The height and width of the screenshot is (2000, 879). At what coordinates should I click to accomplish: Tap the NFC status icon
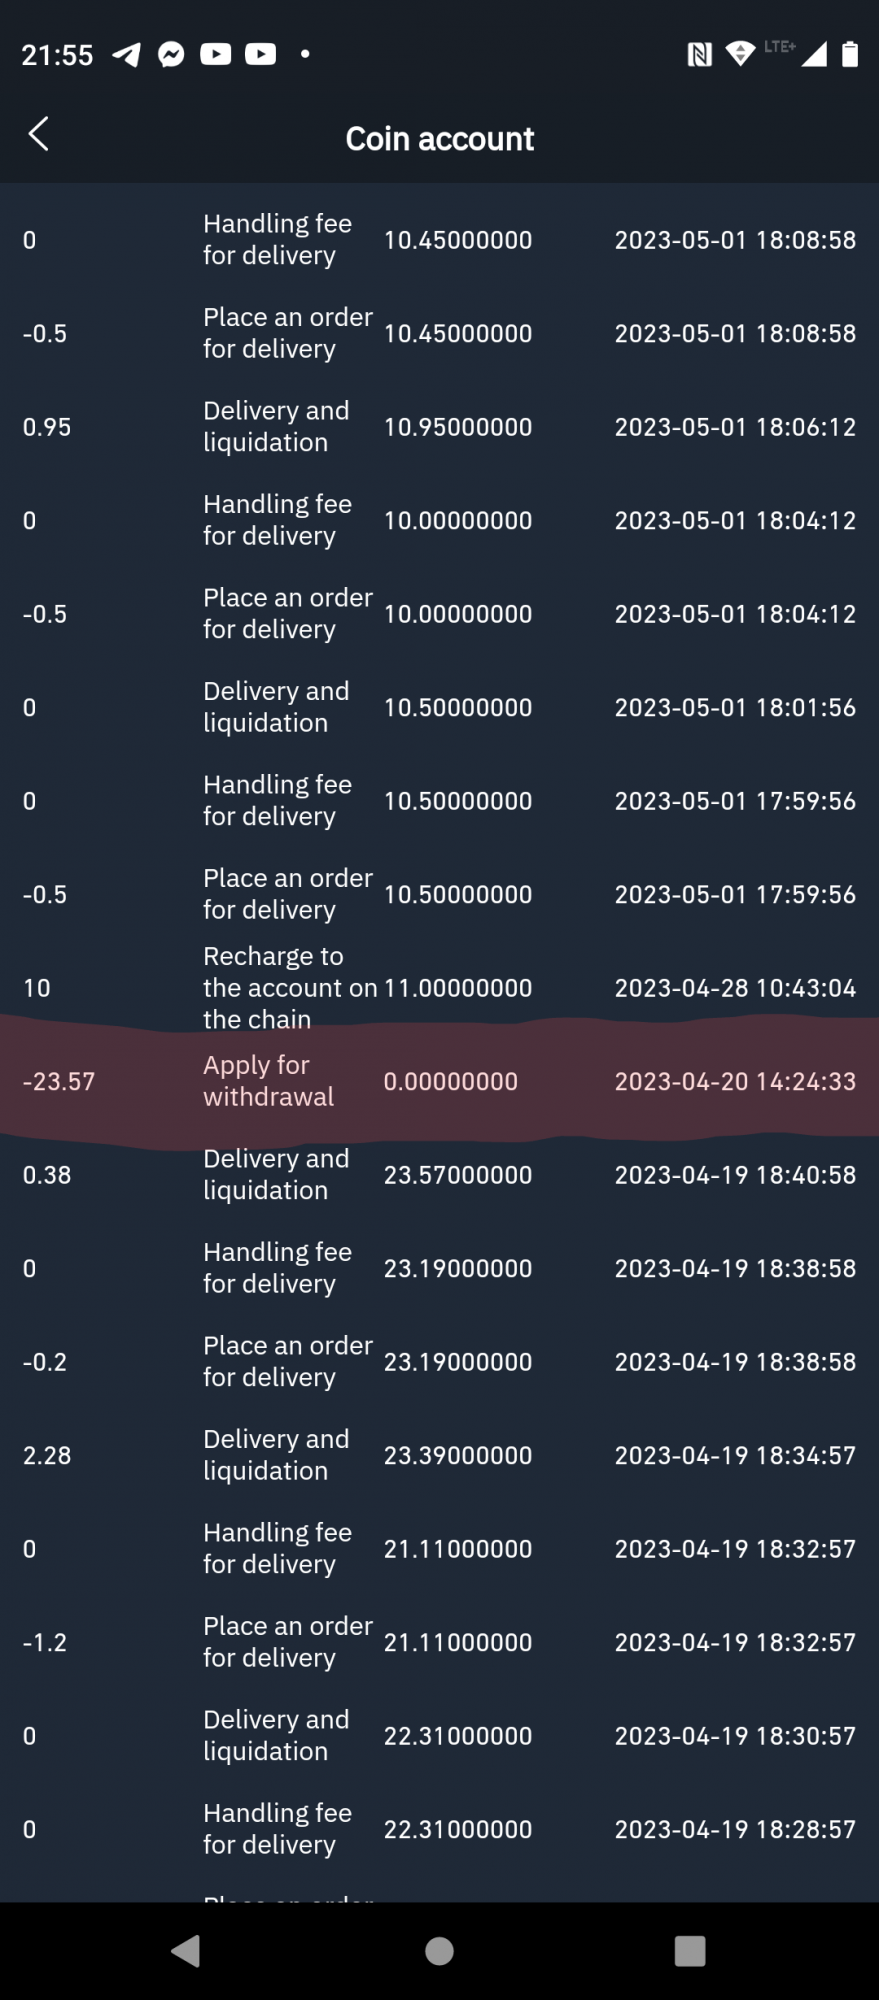click(x=699, y=54)
